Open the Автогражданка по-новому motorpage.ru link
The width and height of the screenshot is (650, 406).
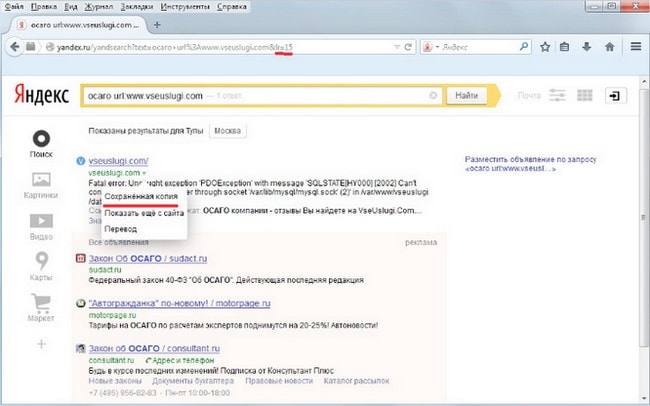pyautogui.click(x=179, y=303)
